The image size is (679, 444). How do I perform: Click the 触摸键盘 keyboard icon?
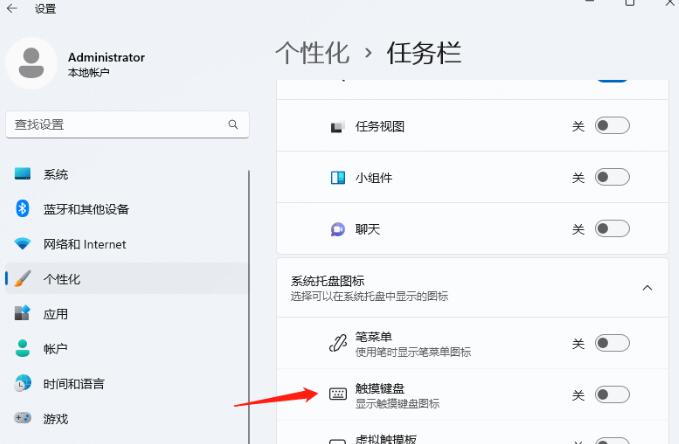338,394
